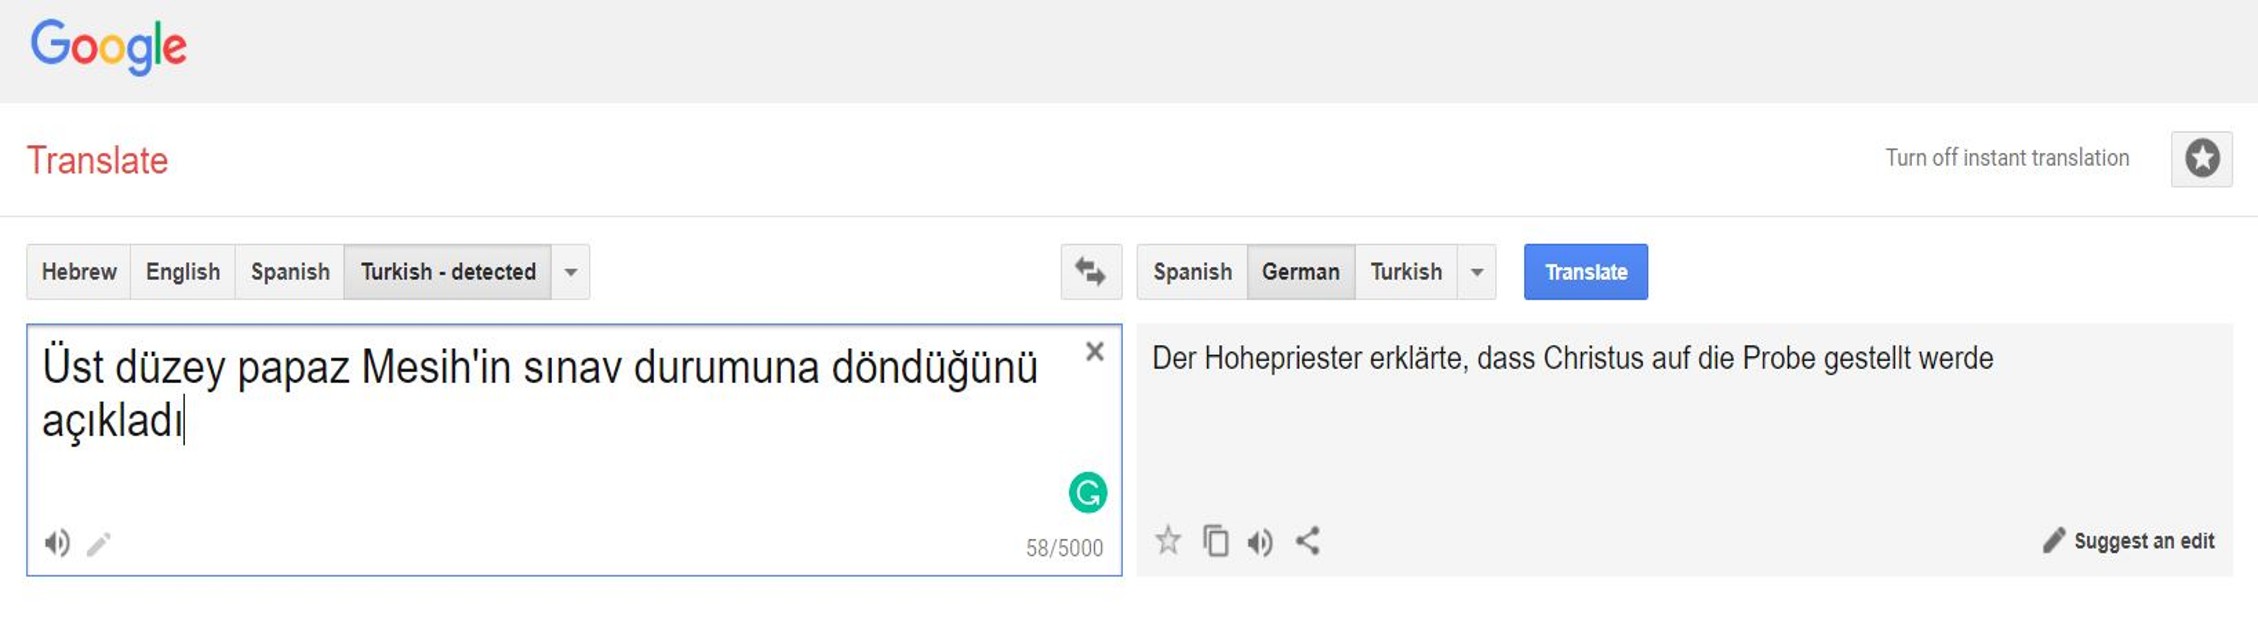Listen to the German translation audio

tap(1260, 542)
